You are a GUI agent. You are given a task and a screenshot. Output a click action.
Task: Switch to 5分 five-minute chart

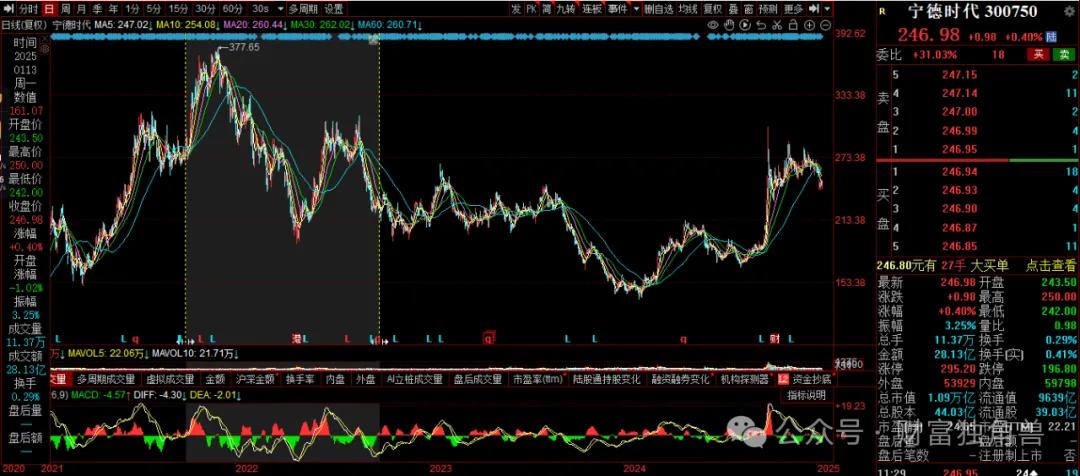pyautogui.click(x=154, y=9)
